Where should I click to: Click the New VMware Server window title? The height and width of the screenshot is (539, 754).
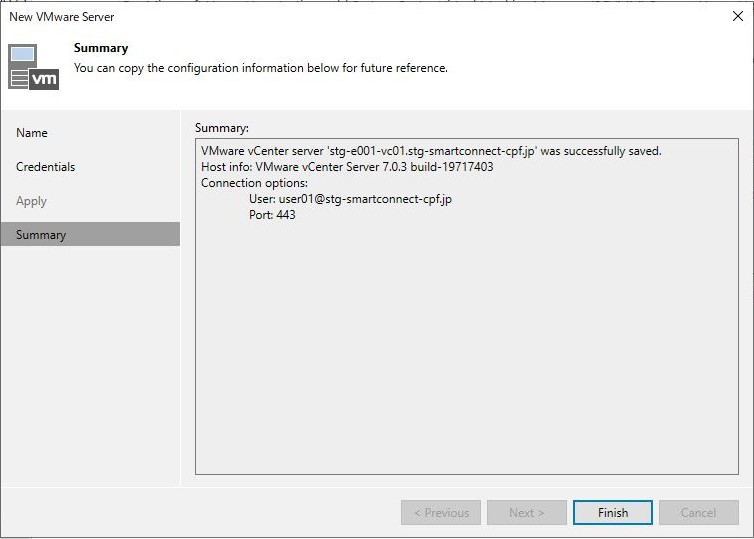pos(62,17)
